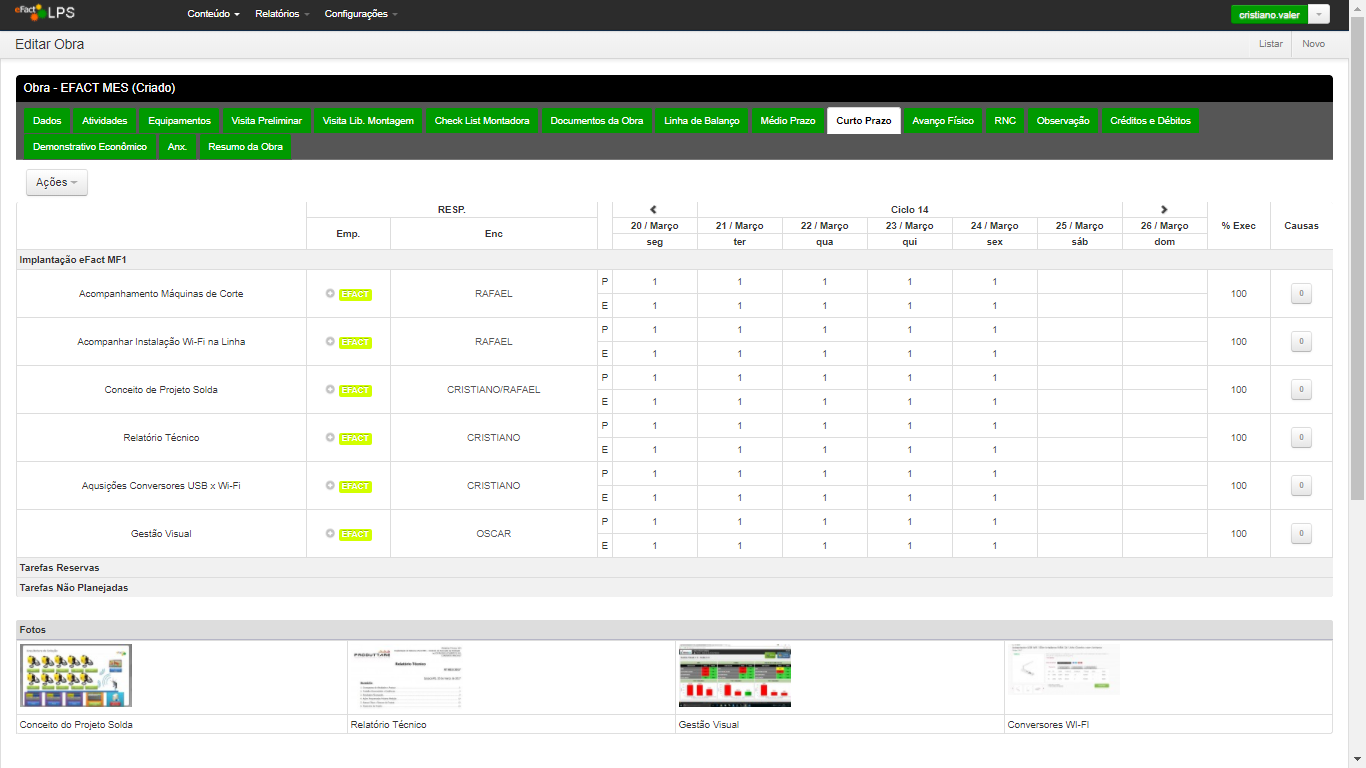
Task: Click Causas button for Aqusições Conversores USB x Wi-Fi
Action: 1301,486
